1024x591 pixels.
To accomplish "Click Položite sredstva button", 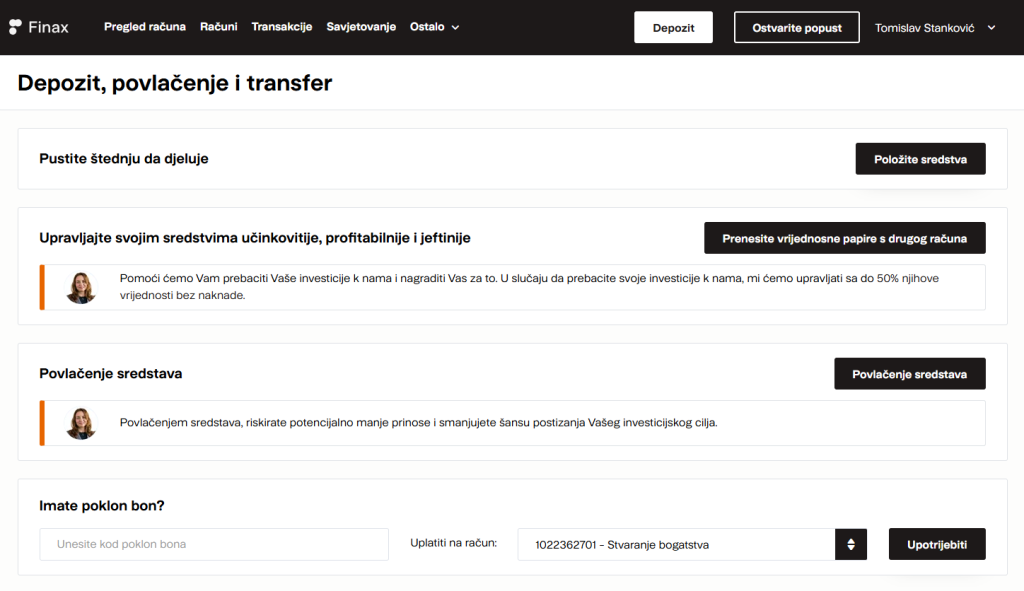I will (920, 159).
